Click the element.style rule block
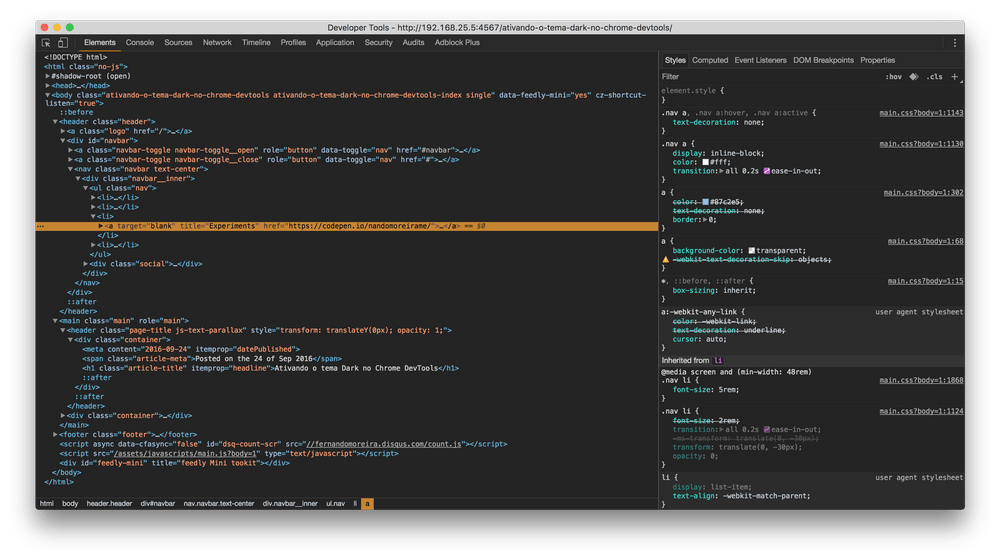1000x560 pixels. click(x=812, y=95)
